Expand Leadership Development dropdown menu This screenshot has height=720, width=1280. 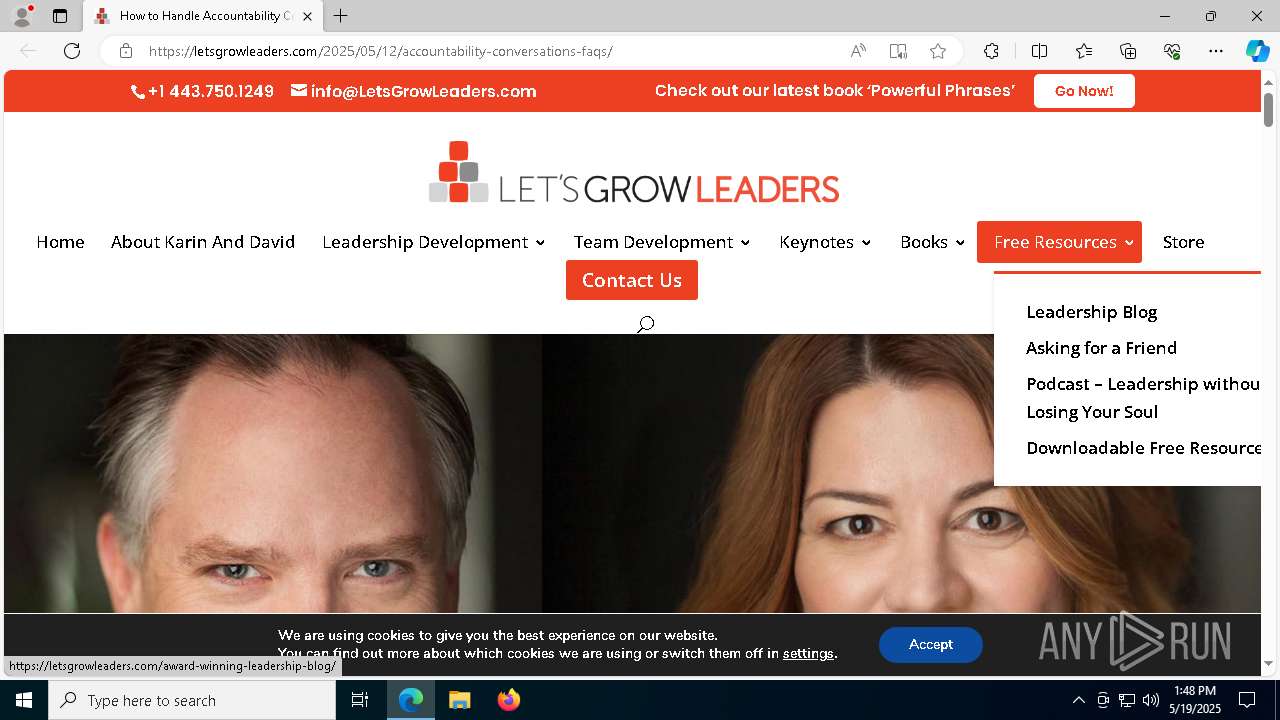433,242
